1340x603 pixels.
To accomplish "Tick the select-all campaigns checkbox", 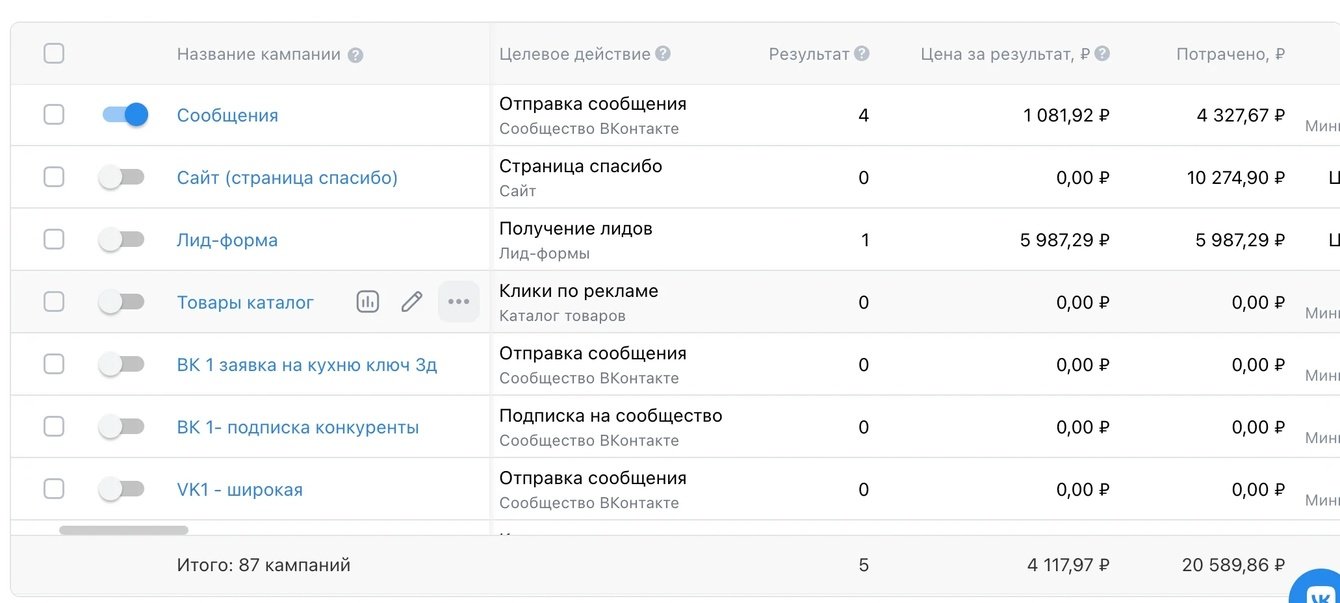I will pyautogui.click(x=54, y=54).
